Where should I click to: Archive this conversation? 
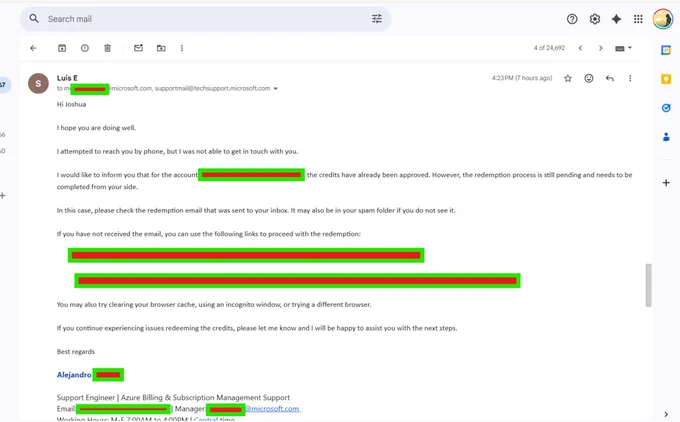(62, 48)
